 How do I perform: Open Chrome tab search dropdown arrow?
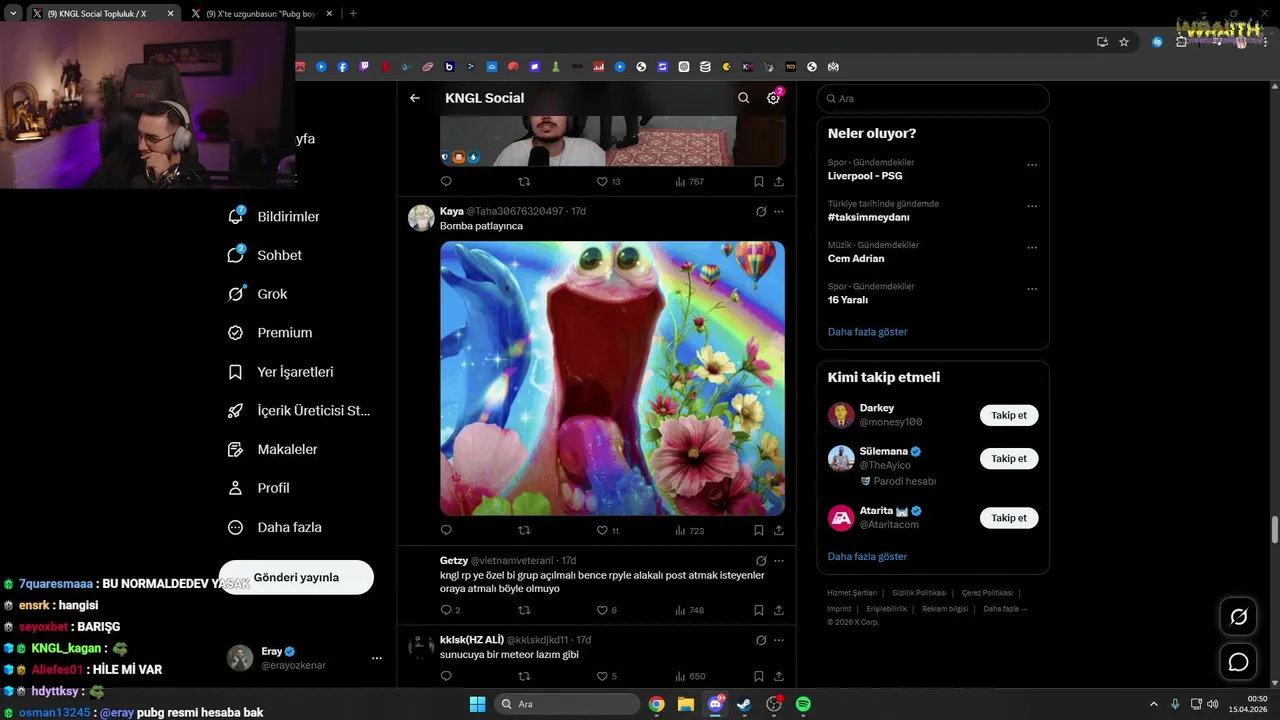point(13,14)
